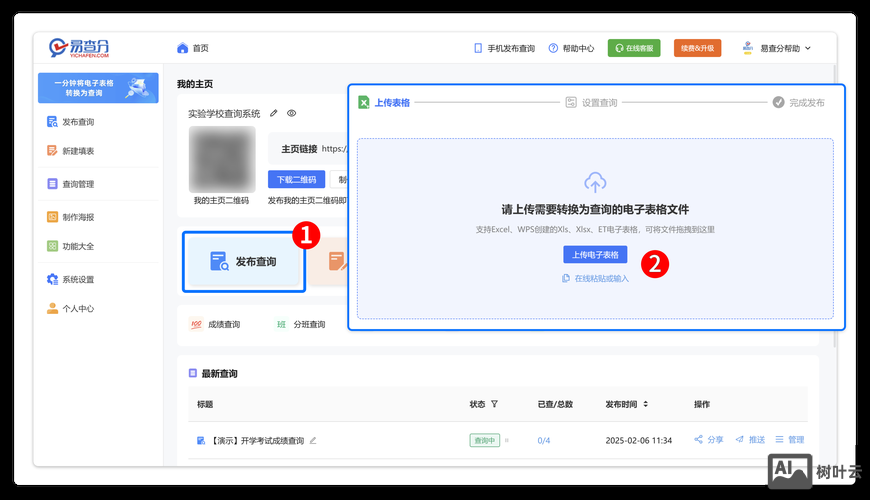Click the cloud upload icon

click(595, 182)
